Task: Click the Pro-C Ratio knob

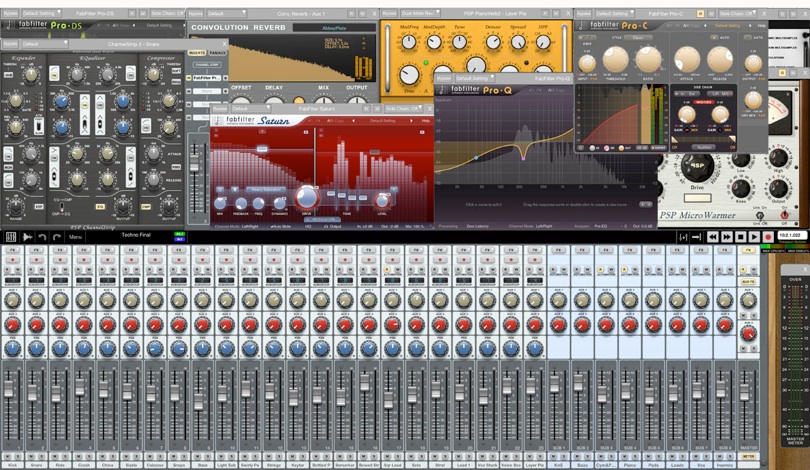Action: pyautogui.click(x=648, y=60)
